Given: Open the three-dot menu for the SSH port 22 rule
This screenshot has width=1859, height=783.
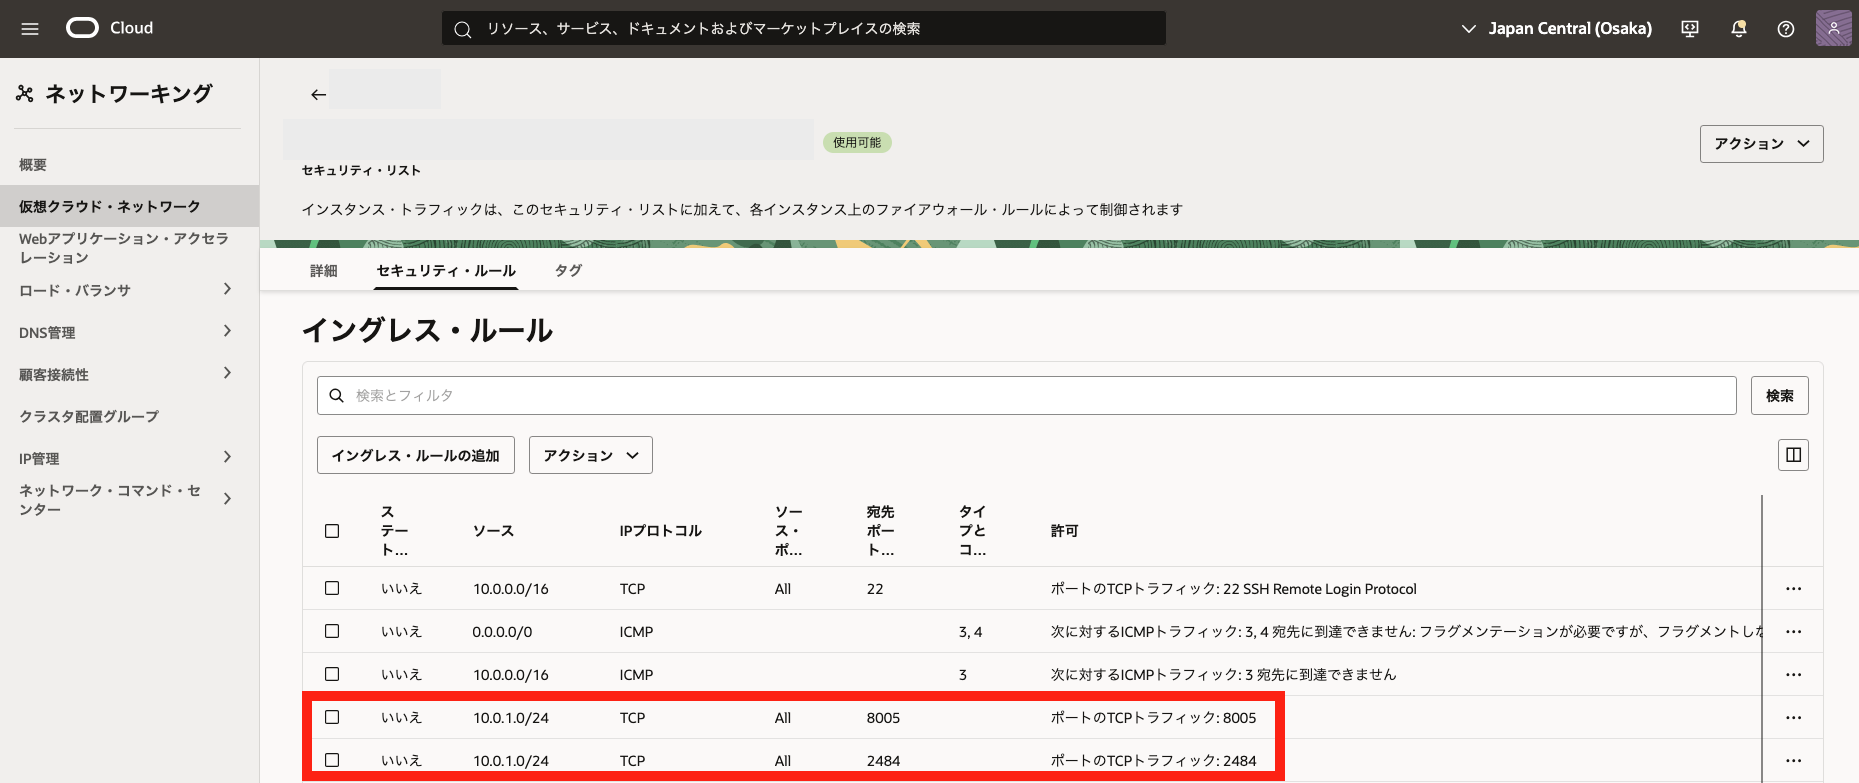Looking at the screenshot, I should 1793,589.
